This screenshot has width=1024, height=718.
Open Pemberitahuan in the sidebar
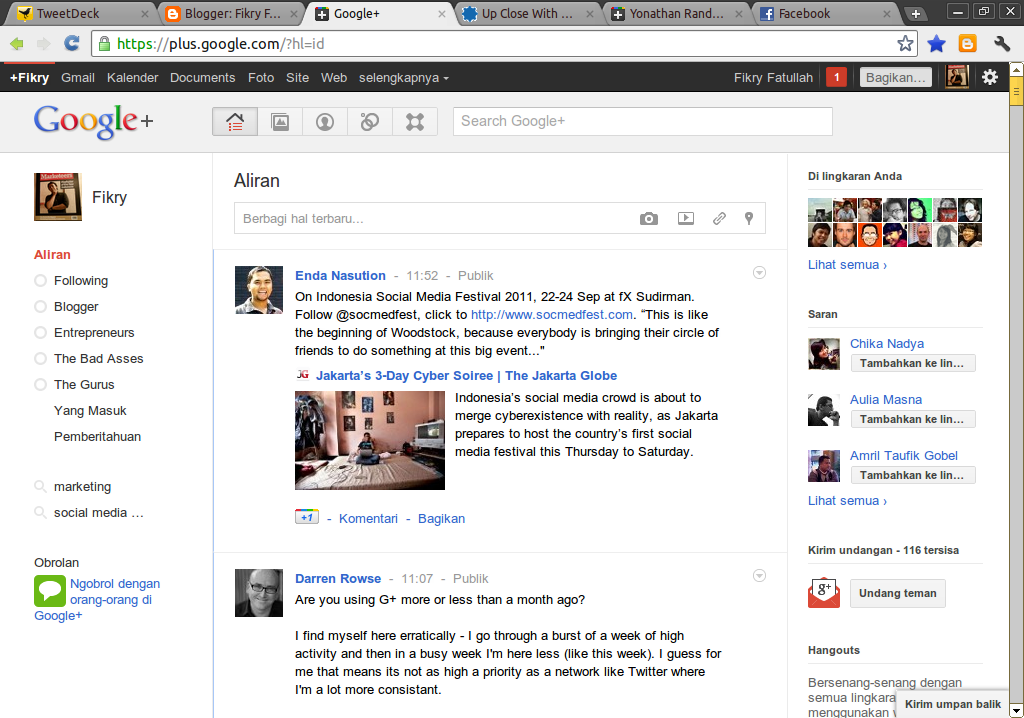(97, 436)
